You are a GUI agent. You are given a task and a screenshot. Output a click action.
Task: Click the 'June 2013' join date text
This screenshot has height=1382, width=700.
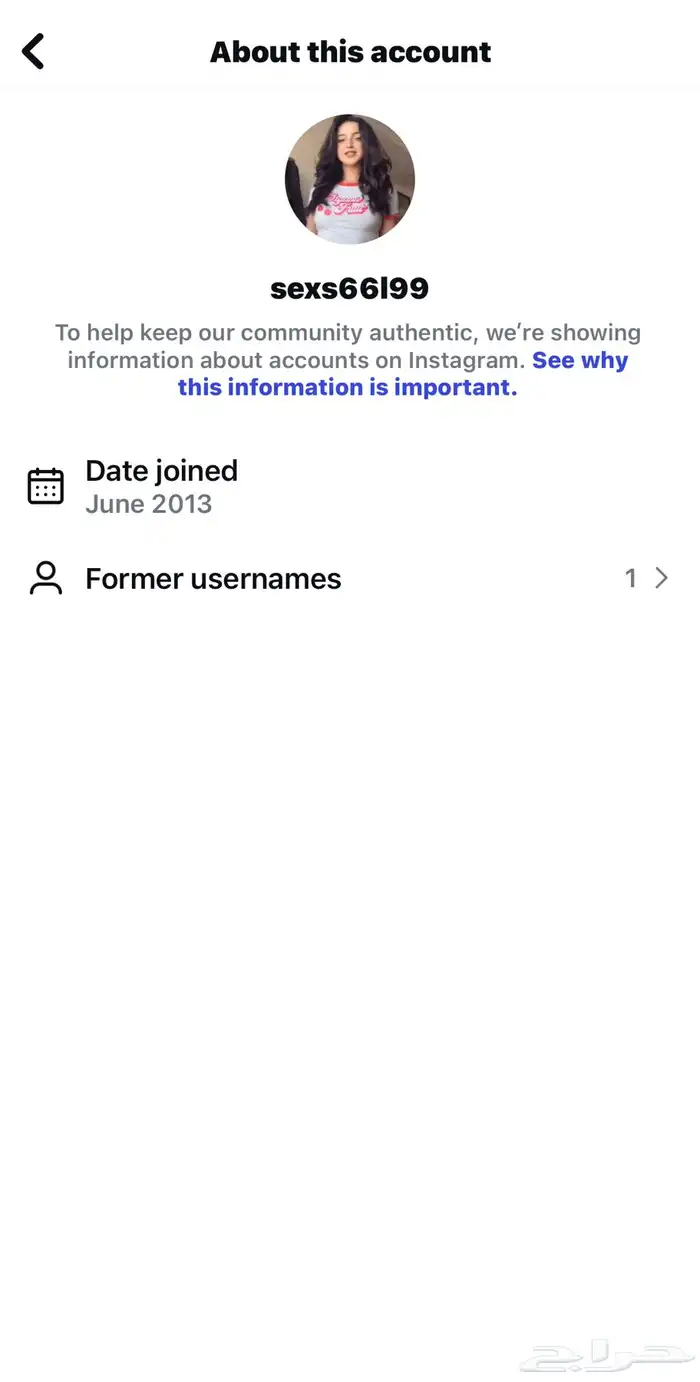pyautogui.click(x=149, y=504)
